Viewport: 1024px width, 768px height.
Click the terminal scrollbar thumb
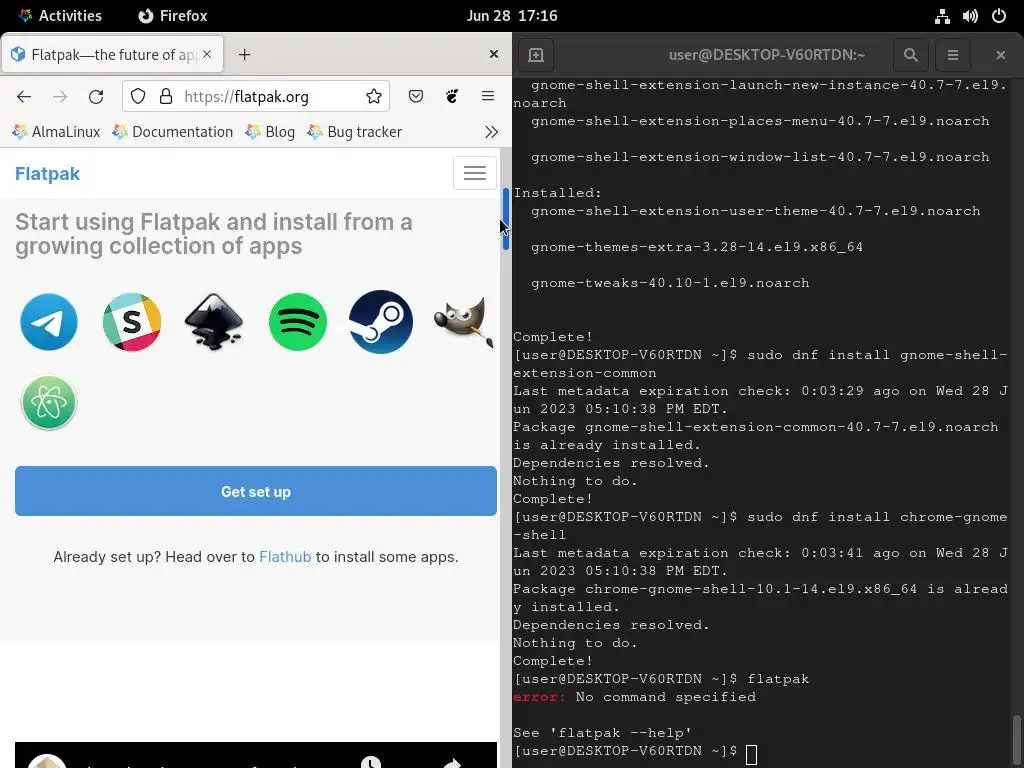coord(1016,741)
